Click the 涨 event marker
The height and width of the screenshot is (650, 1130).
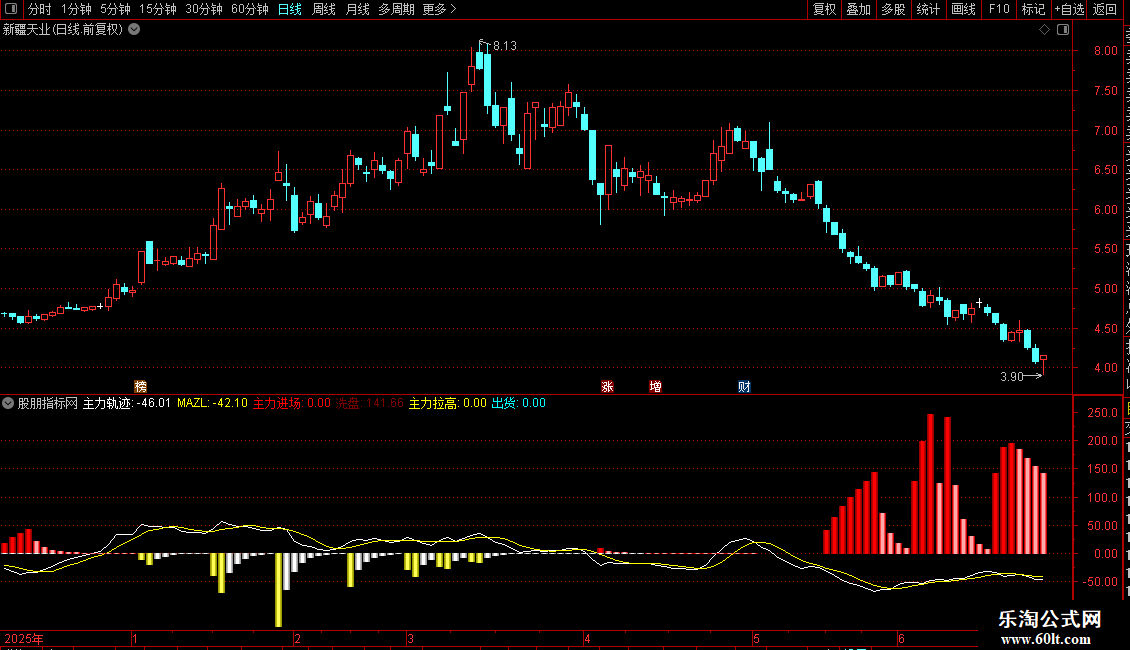click(x=608, y=387)
